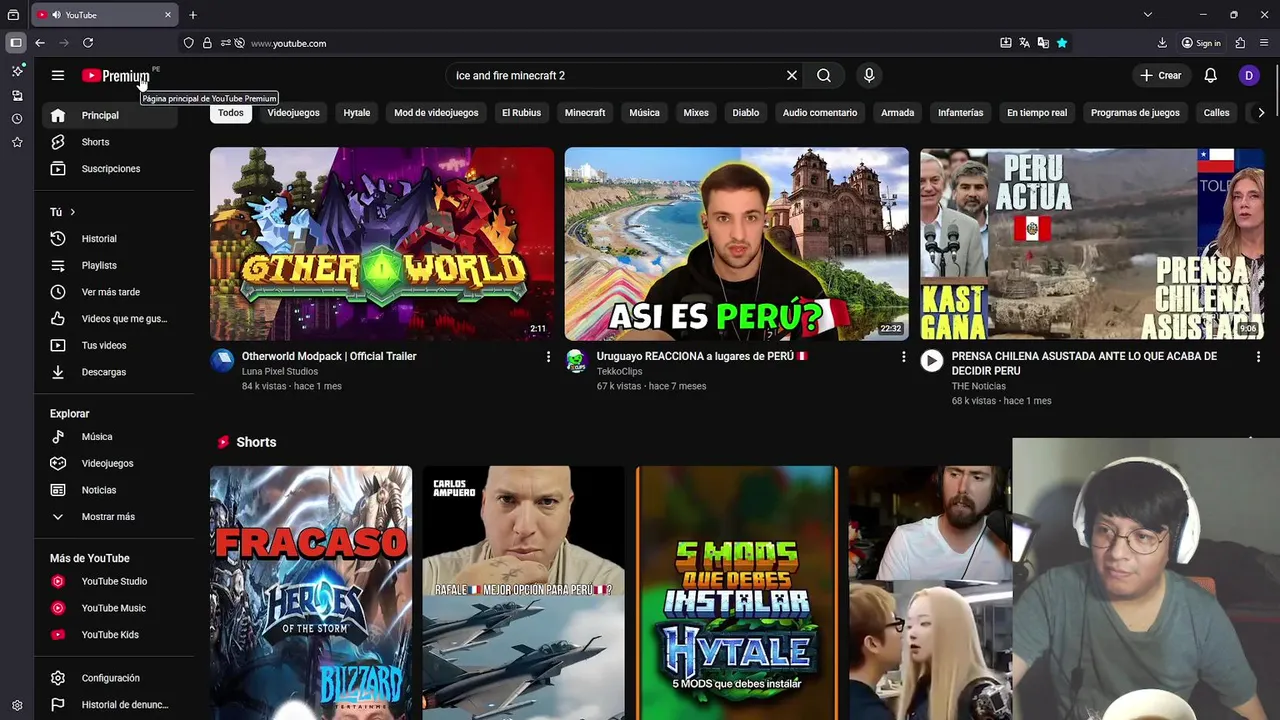Show more chips with the right arrow
This screenshot has width=1280, height=720.
(1261, 113)
